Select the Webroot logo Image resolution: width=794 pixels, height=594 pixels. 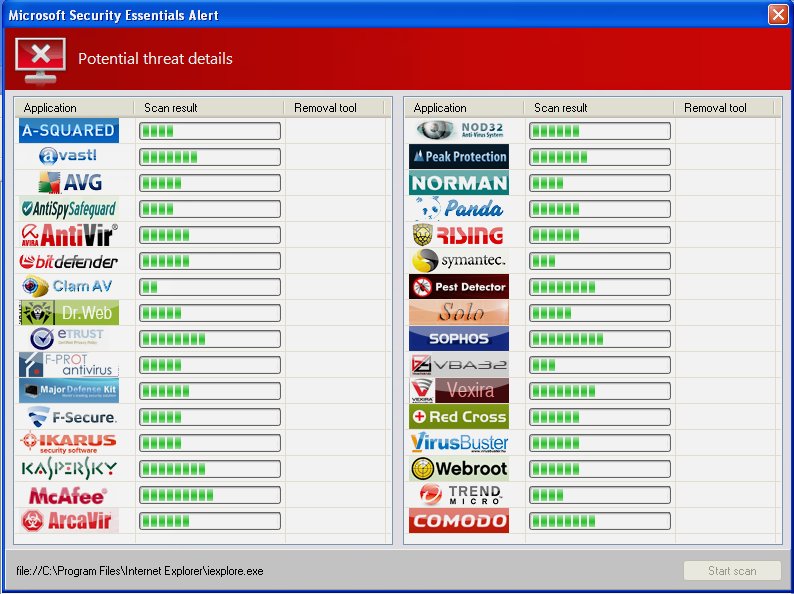pos(459,469)
